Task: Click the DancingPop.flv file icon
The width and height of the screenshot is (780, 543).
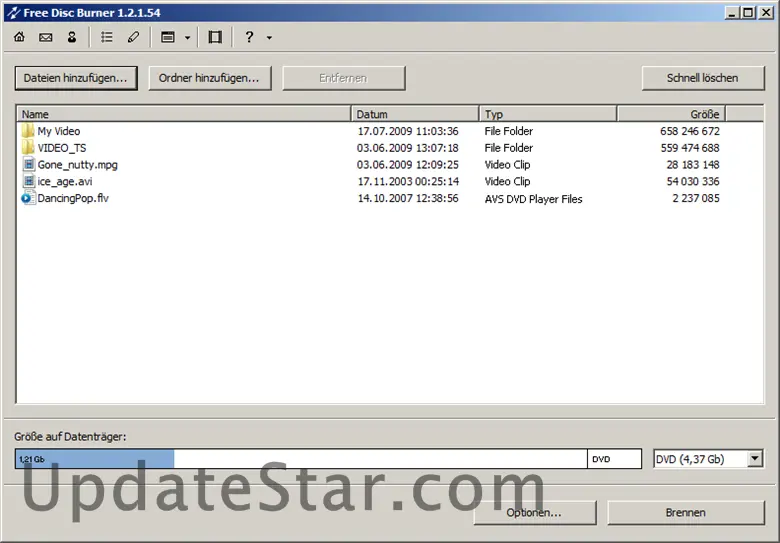Action: point(28,198)
